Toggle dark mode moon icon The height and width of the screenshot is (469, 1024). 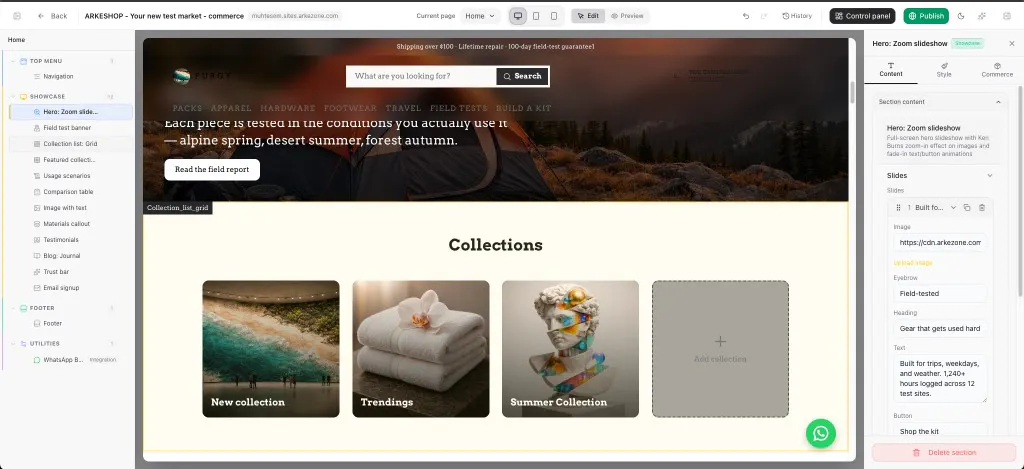tap(961, 16)
